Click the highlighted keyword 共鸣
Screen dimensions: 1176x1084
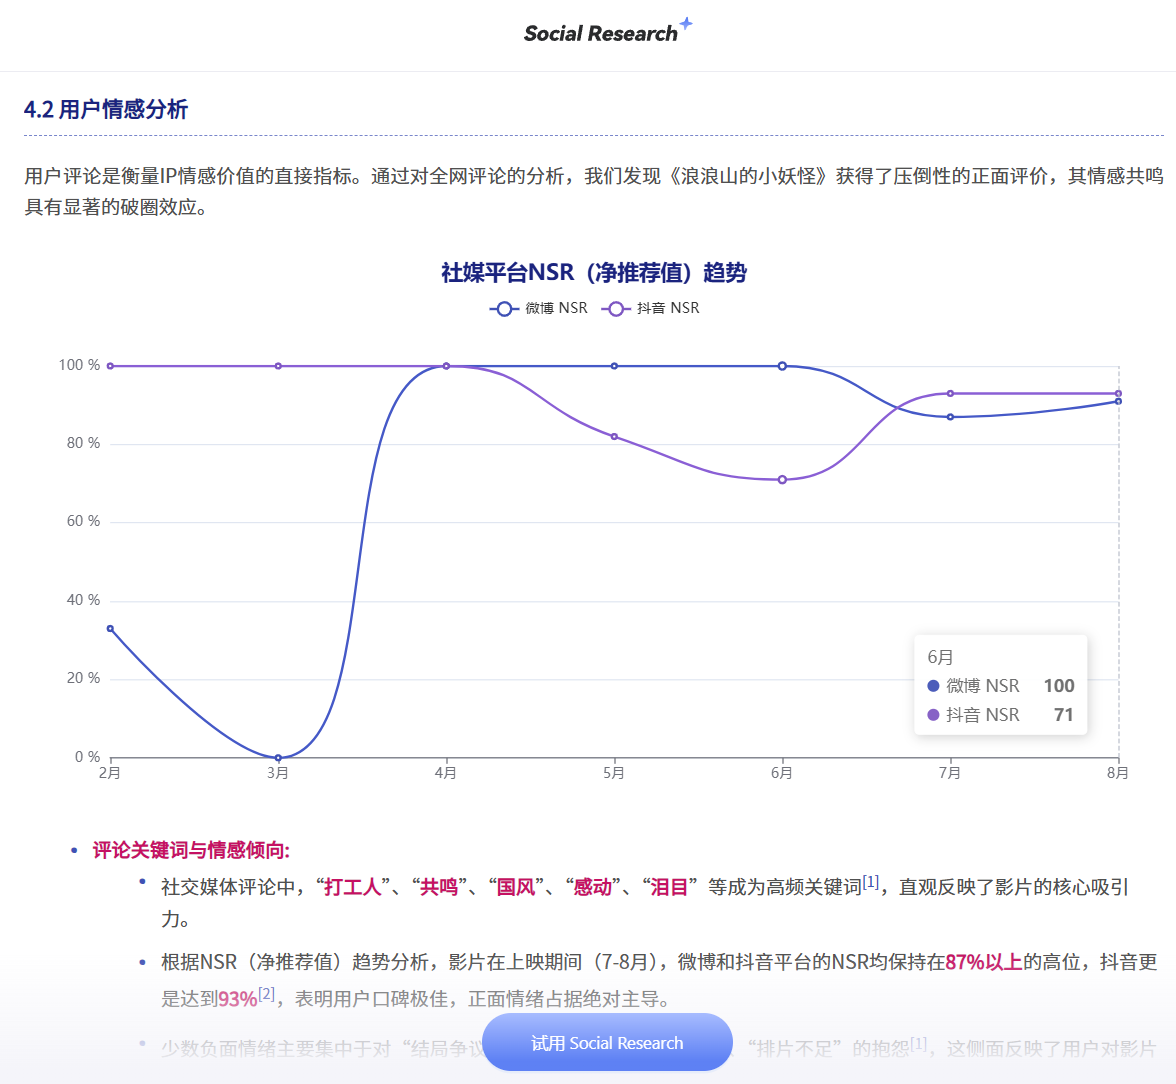(440, 887)
